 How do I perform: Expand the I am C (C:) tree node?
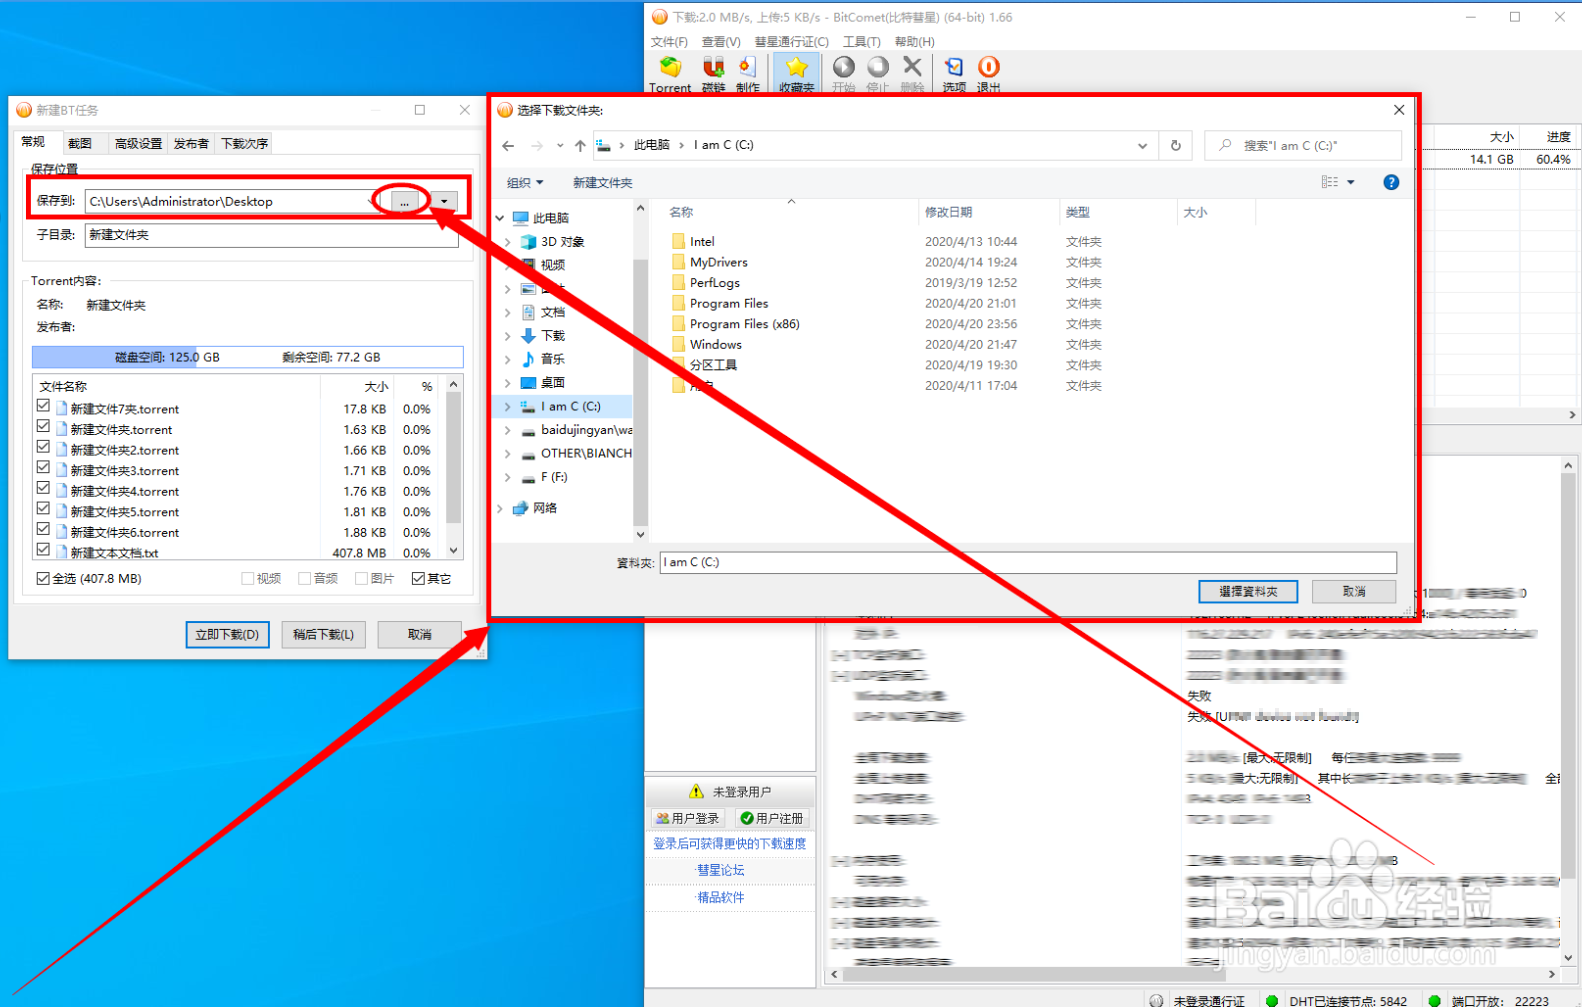coord(508,407)
